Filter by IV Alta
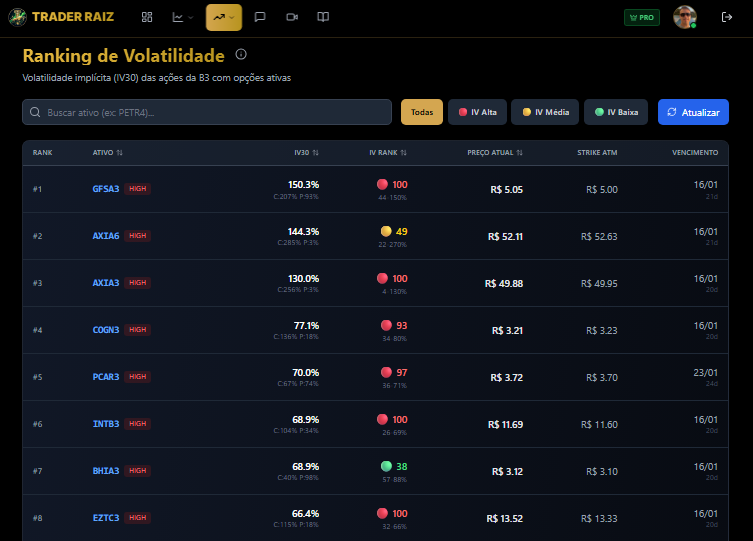This screenshot has height=541, width=753. [477, 112]
